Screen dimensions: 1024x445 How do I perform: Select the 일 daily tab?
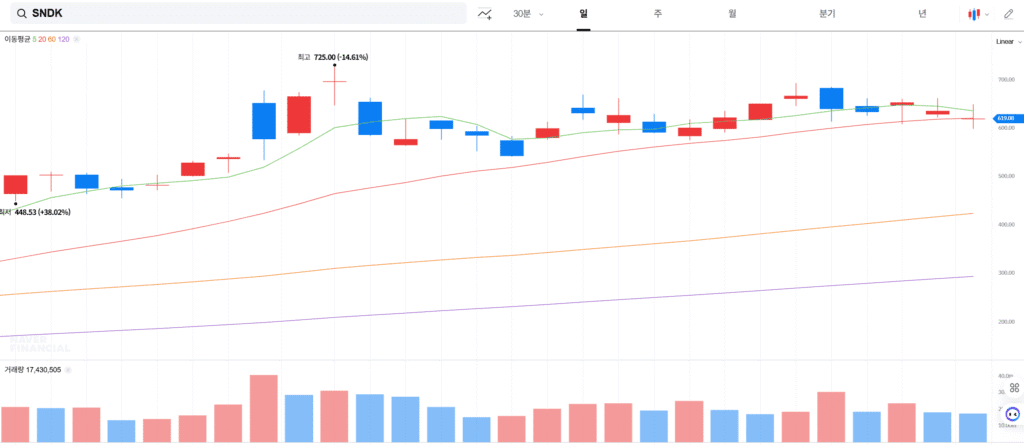[x=583, y=14]
